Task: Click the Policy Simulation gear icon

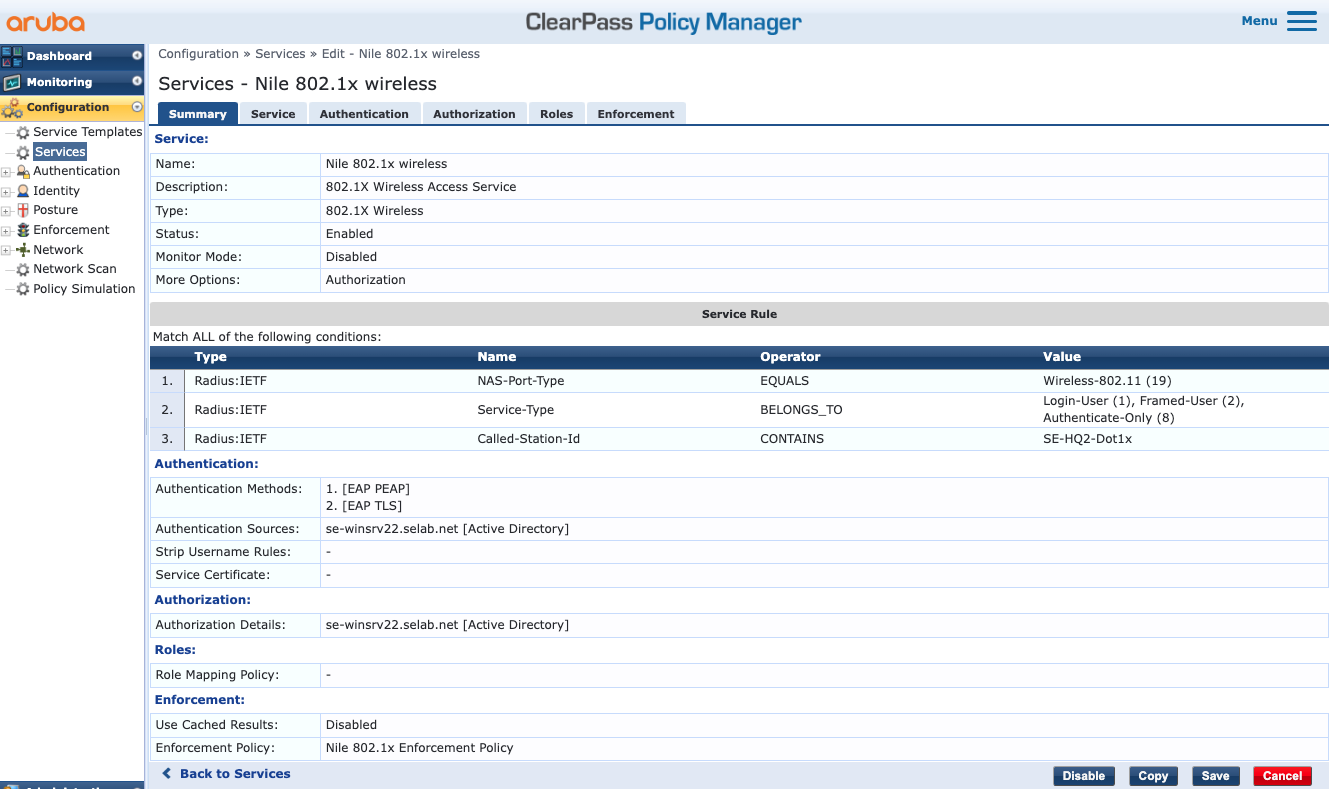Action: tap(23, 289)
